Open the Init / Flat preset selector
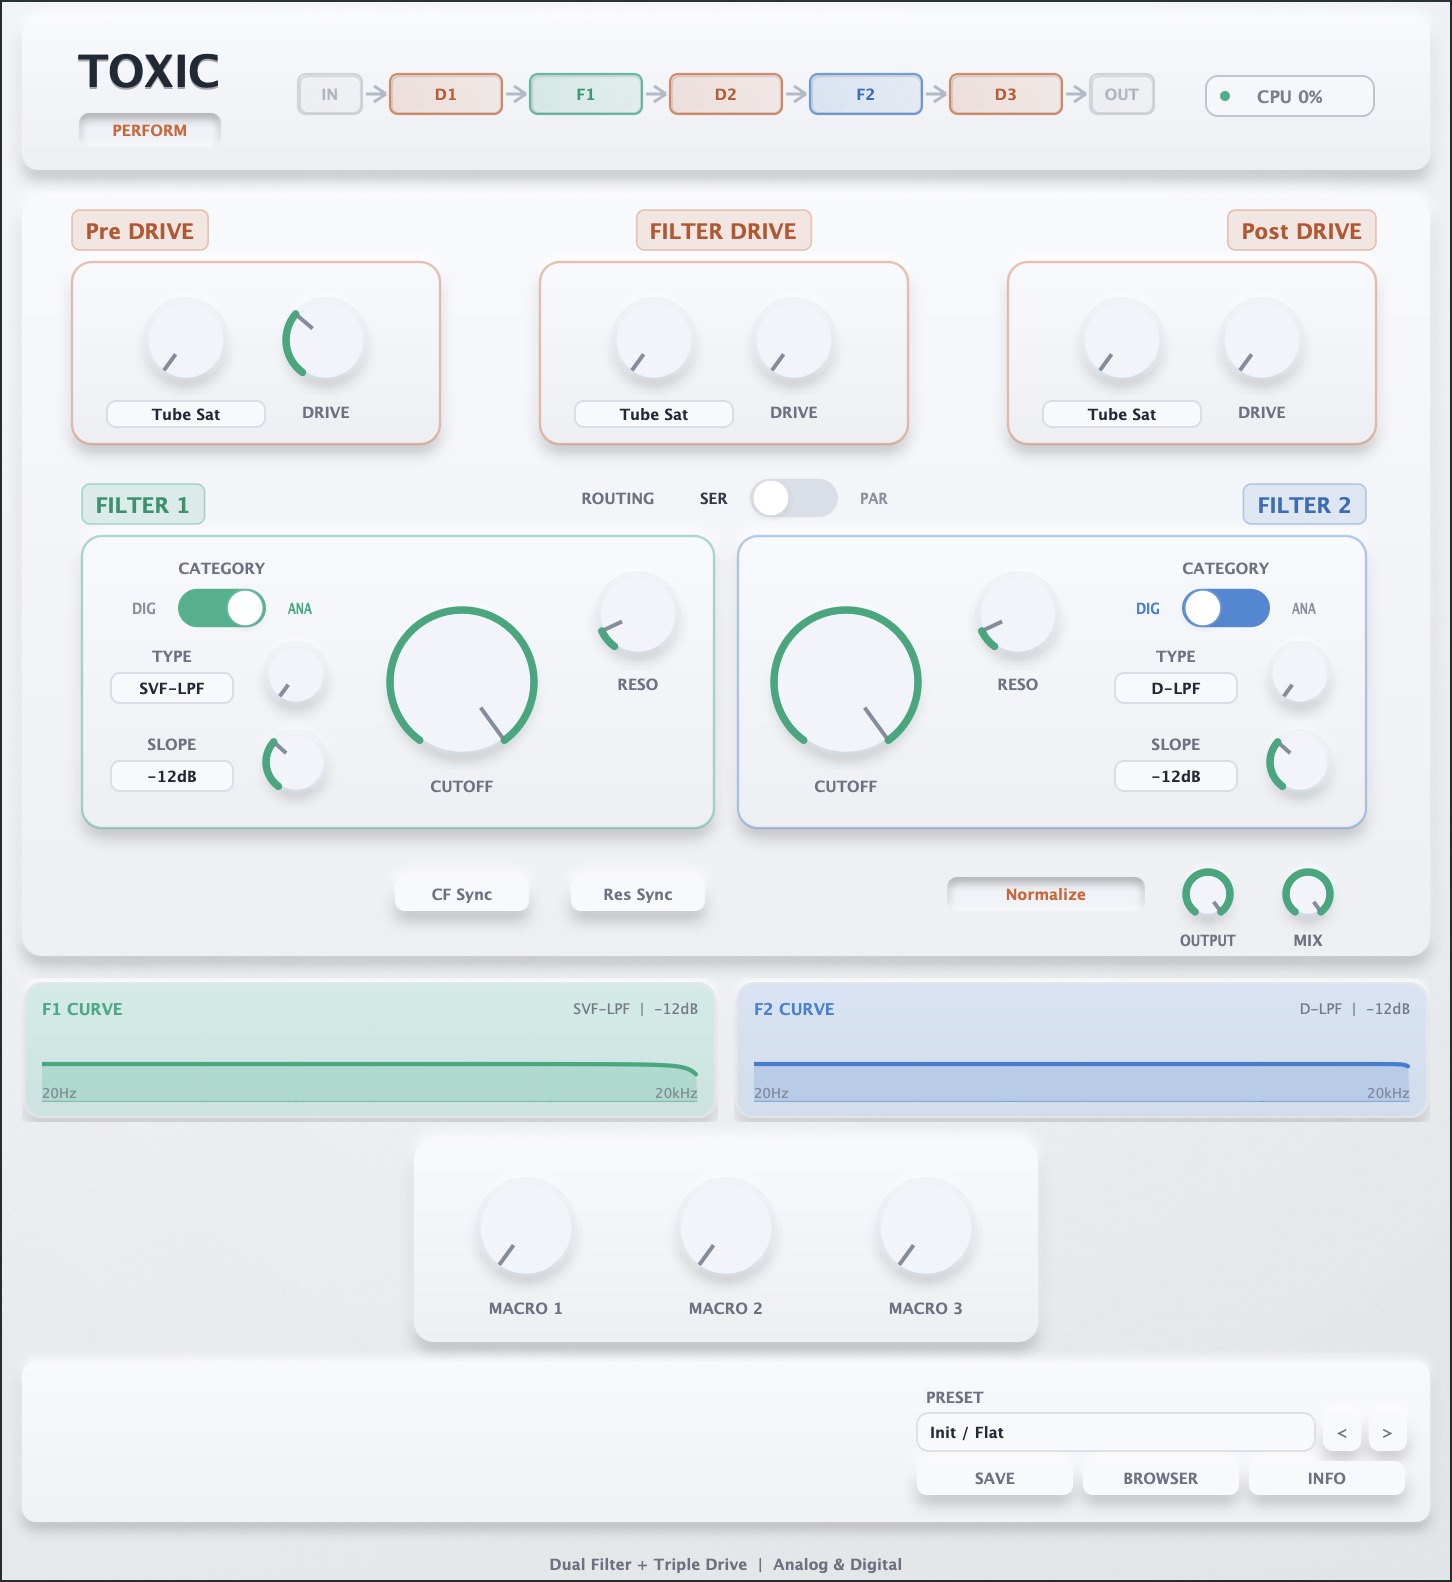Screen dimensions: 1452x1582 coord(1116,1432)
